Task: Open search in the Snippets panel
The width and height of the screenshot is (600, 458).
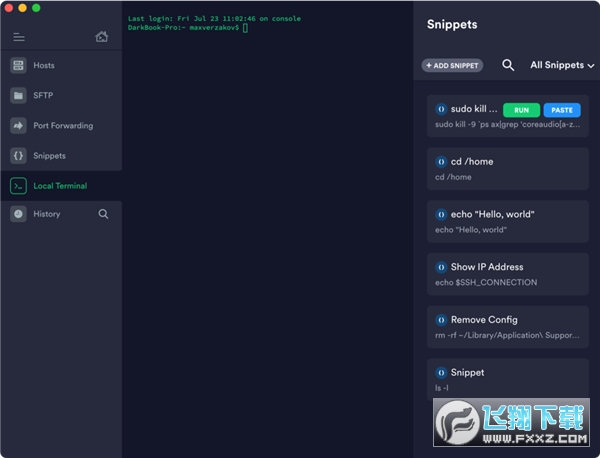Action: pos(508,65)
